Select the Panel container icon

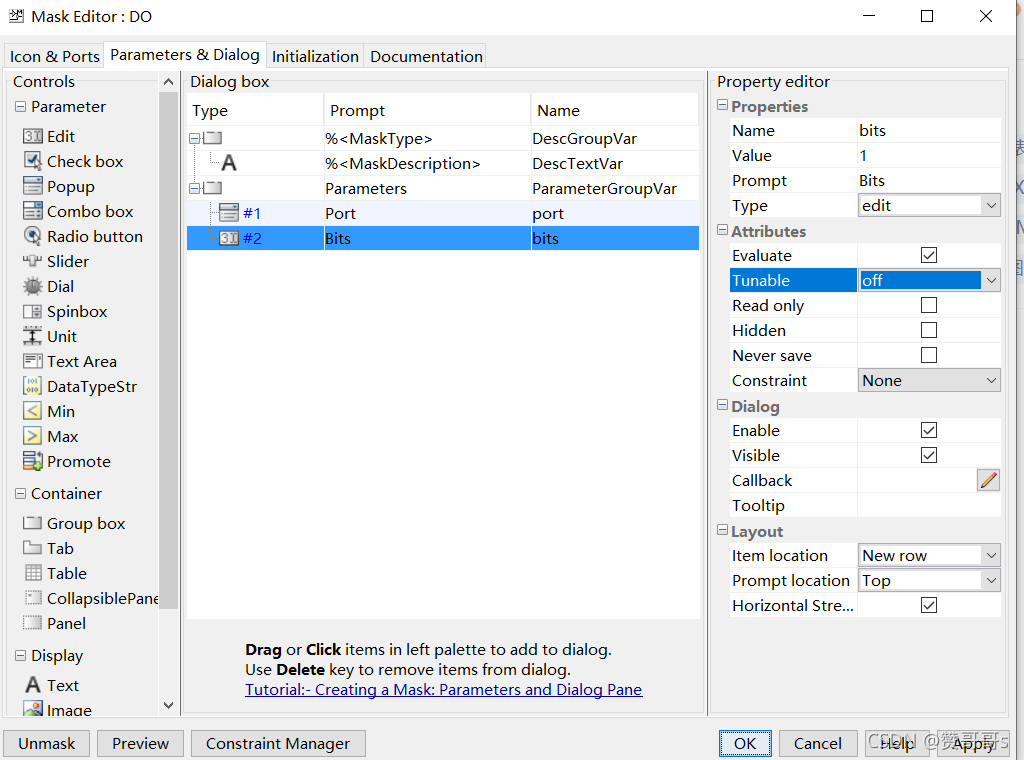tap(33, 623)
